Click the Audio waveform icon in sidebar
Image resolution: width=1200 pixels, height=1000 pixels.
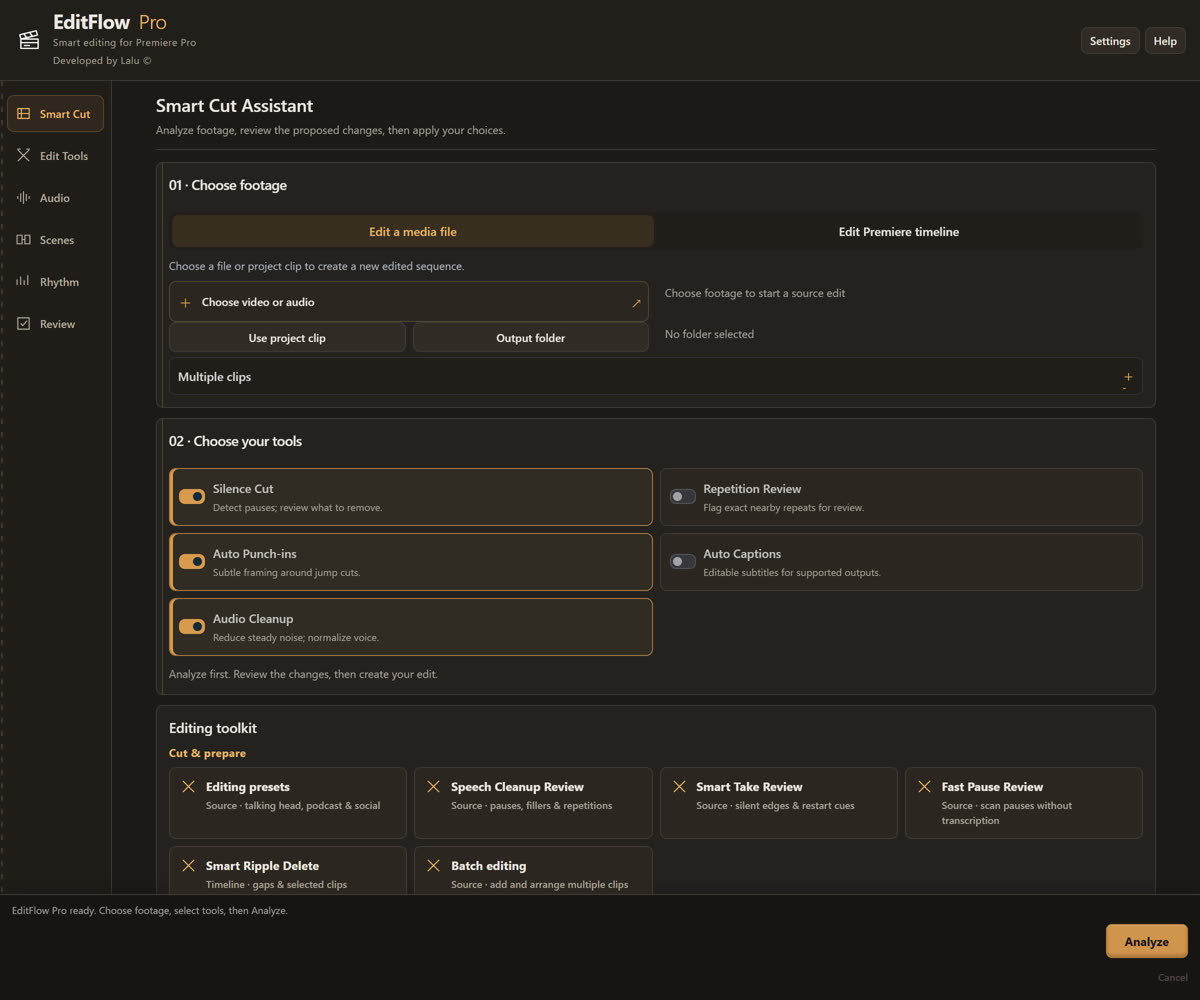pyautogui.click(x=24, y=198)
